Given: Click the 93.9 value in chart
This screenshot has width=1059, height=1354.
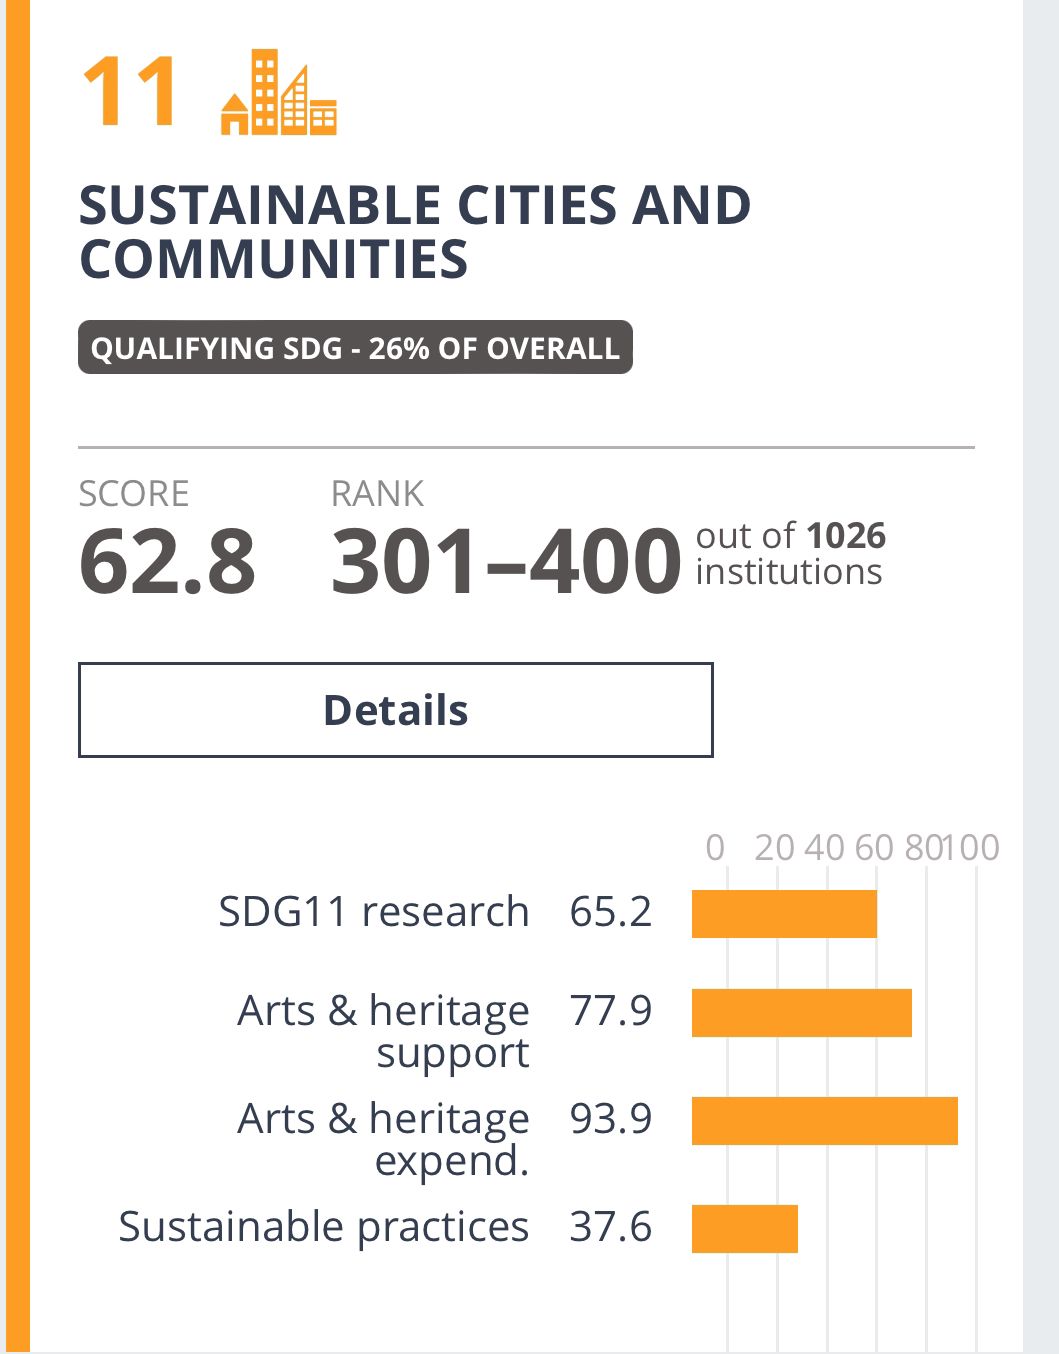Looking at the screenshot, I should [611, 1119].
